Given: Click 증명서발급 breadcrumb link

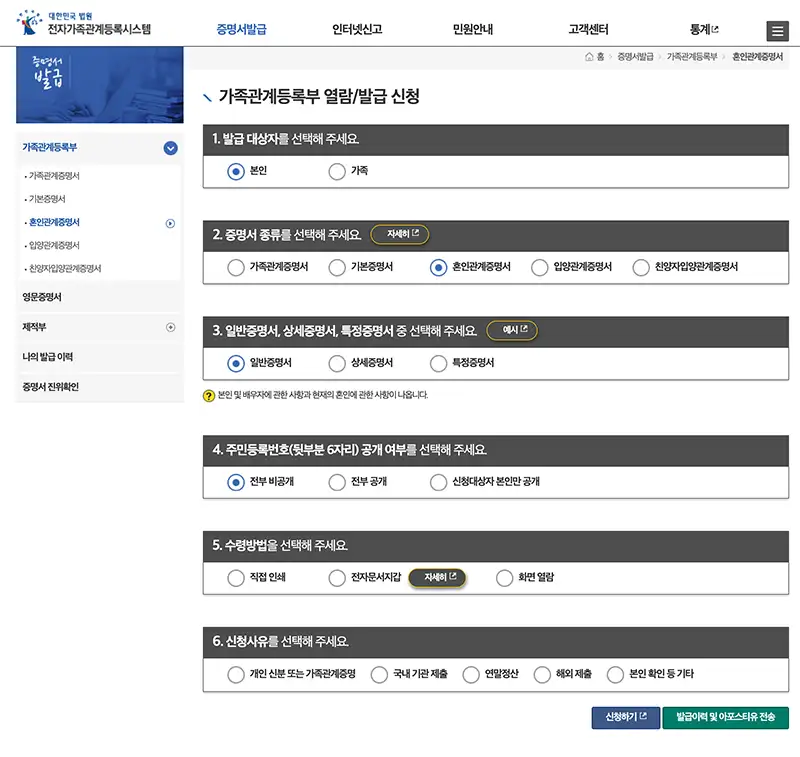Looking at the screenshot, I should pos(635,57).
